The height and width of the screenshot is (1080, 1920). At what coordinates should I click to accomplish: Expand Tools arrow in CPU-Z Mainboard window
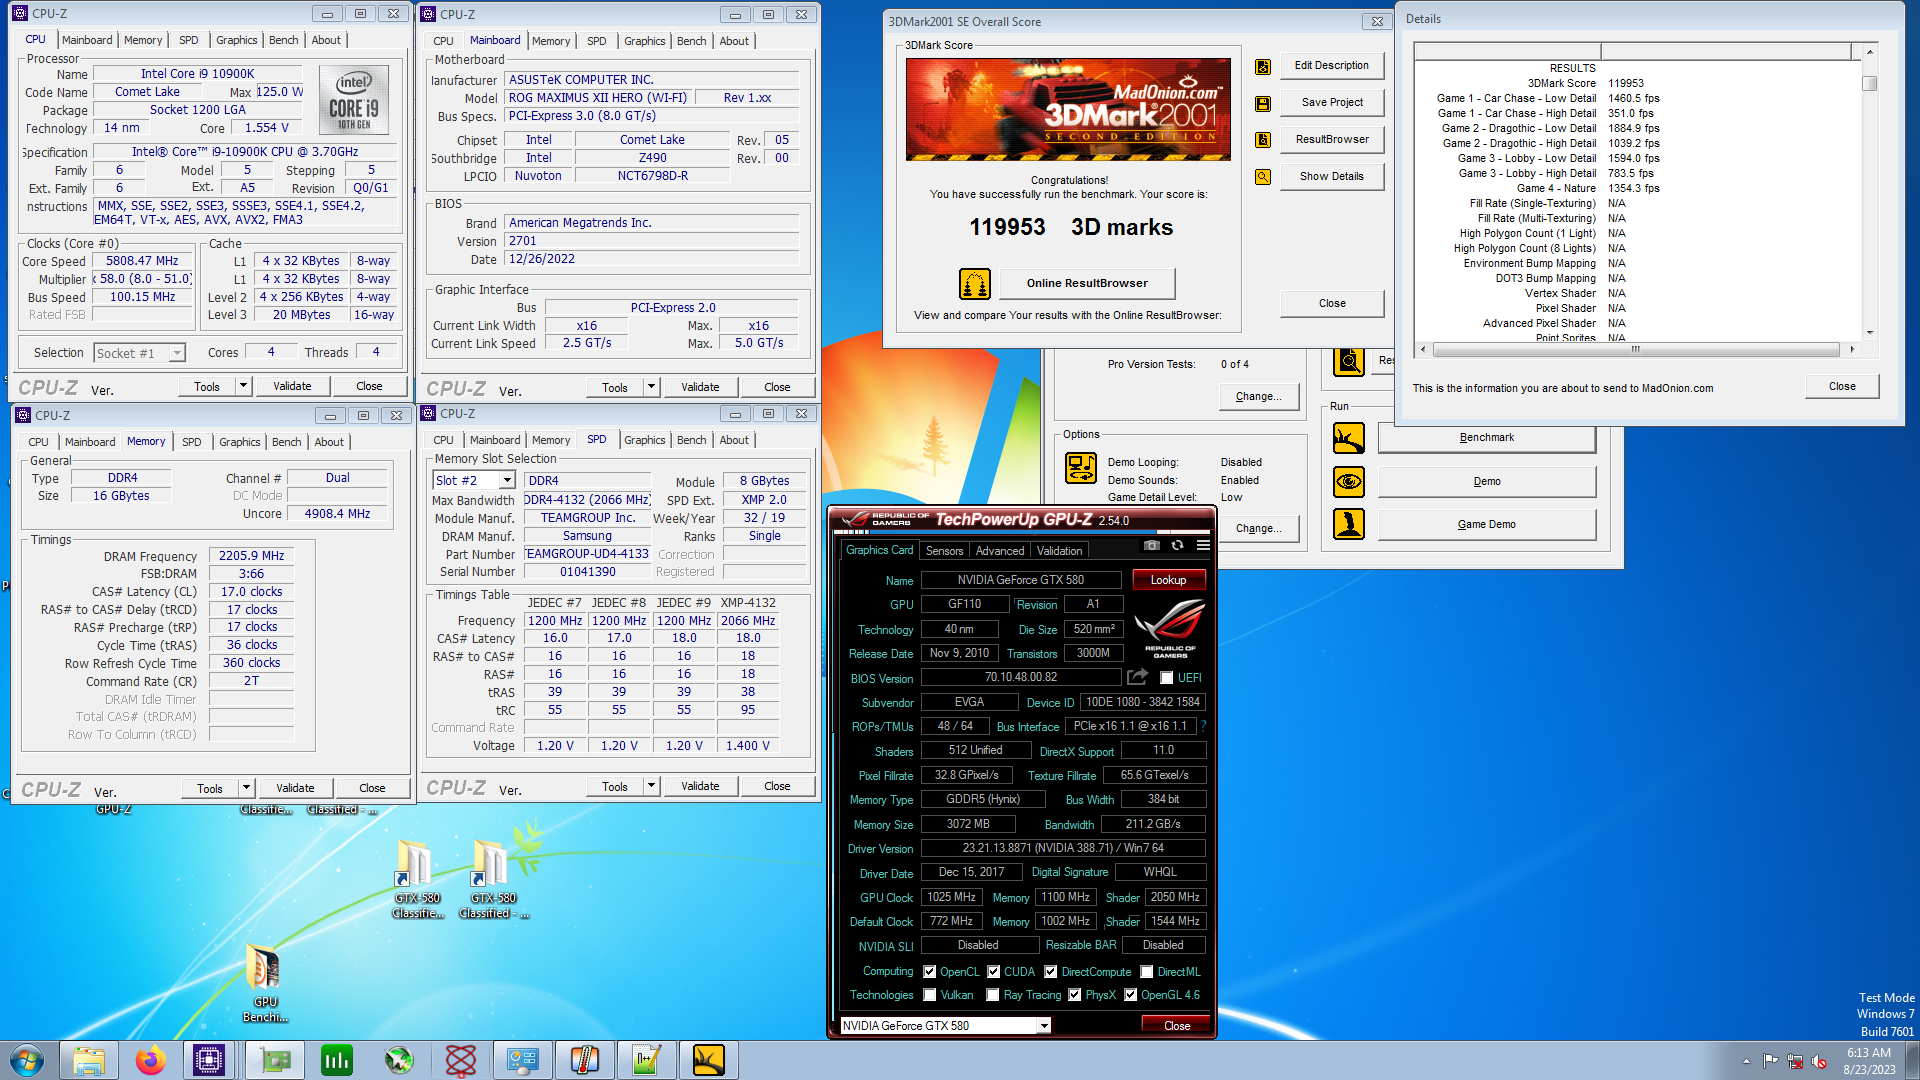coord(651,387)
